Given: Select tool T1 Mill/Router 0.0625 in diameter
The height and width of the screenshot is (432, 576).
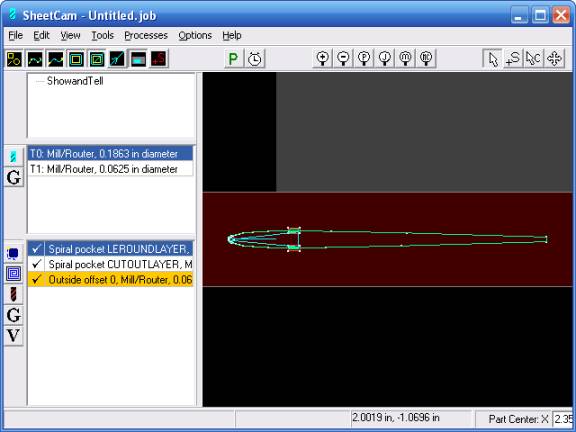Looking at the screenshot, I should coord(110,169).
